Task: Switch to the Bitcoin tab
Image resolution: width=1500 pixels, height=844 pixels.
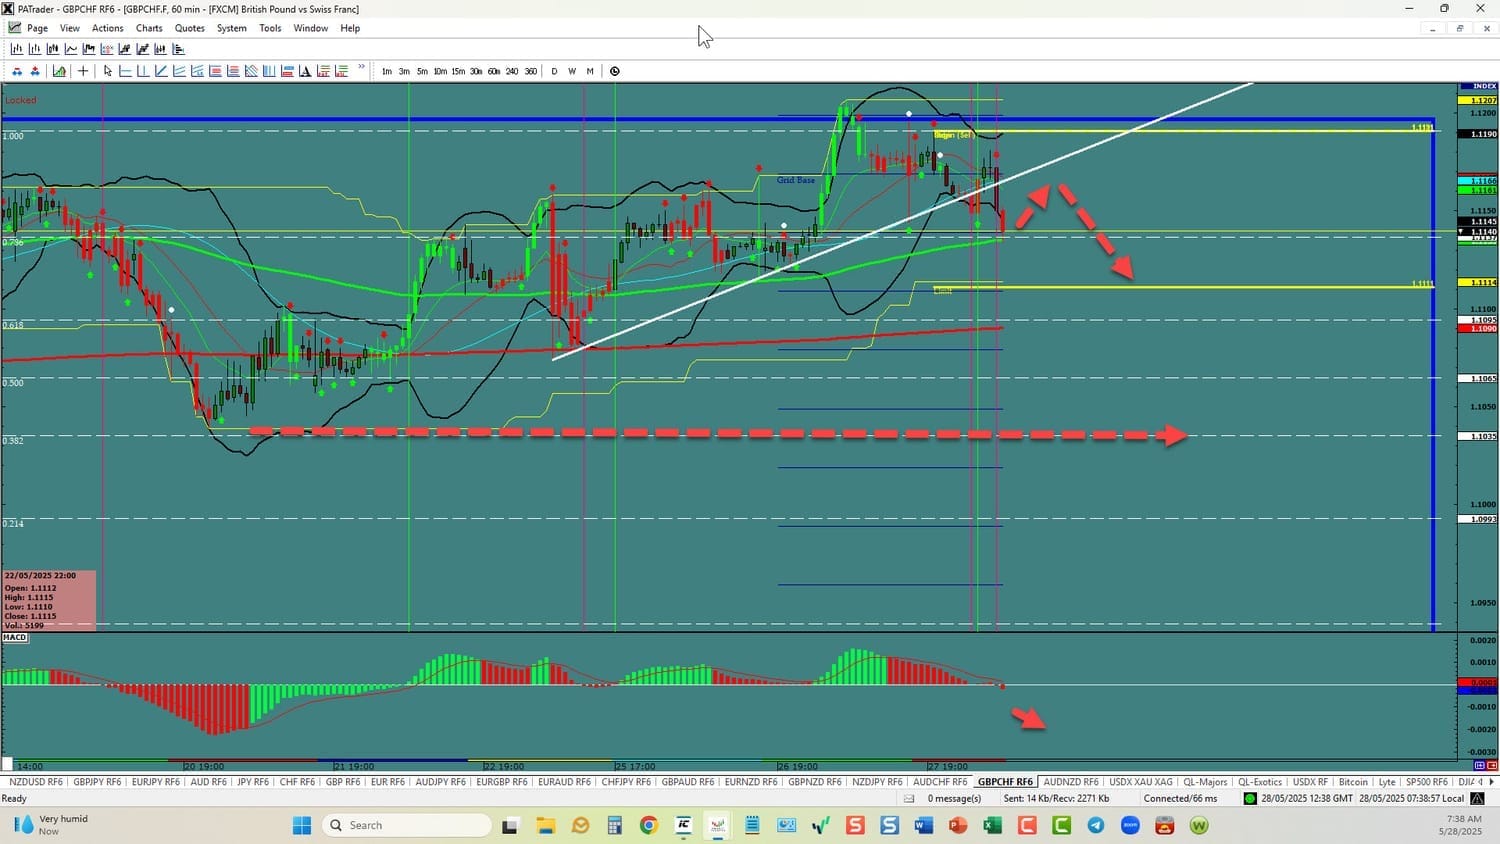Action: (1353, 782)
